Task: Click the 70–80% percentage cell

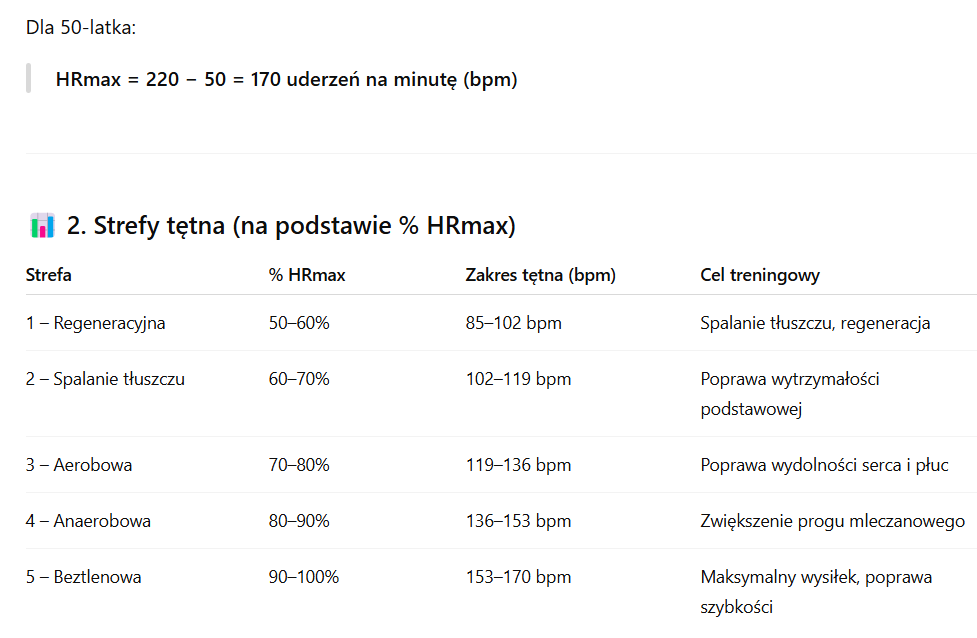Action: click(299, 465)
